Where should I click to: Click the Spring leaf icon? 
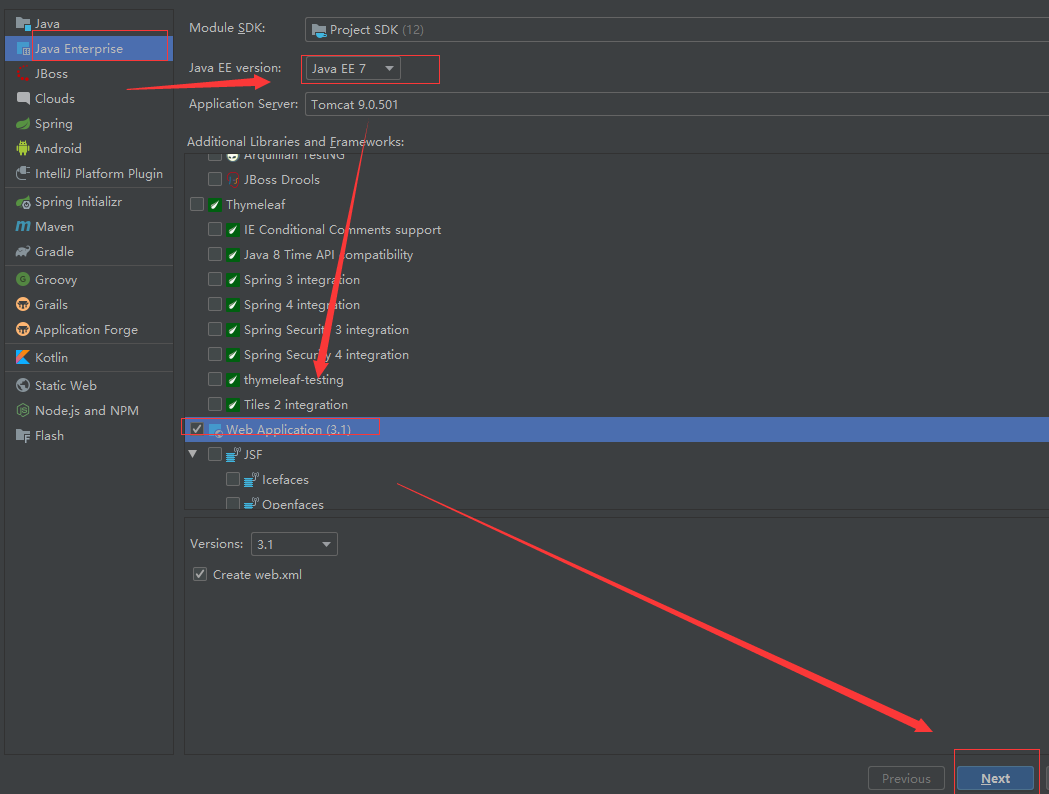tap(23, 124)
